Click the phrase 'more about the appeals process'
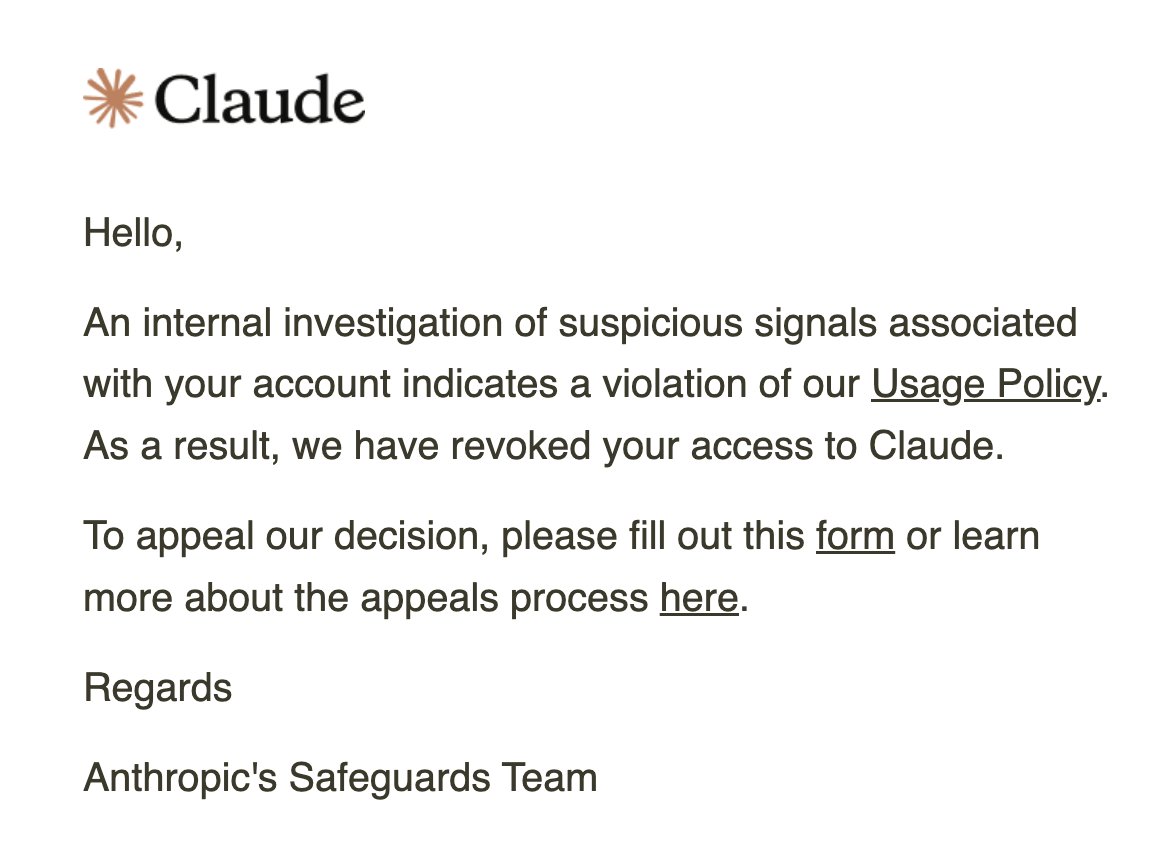This screenshot has height=846, width=1166. 366,598
